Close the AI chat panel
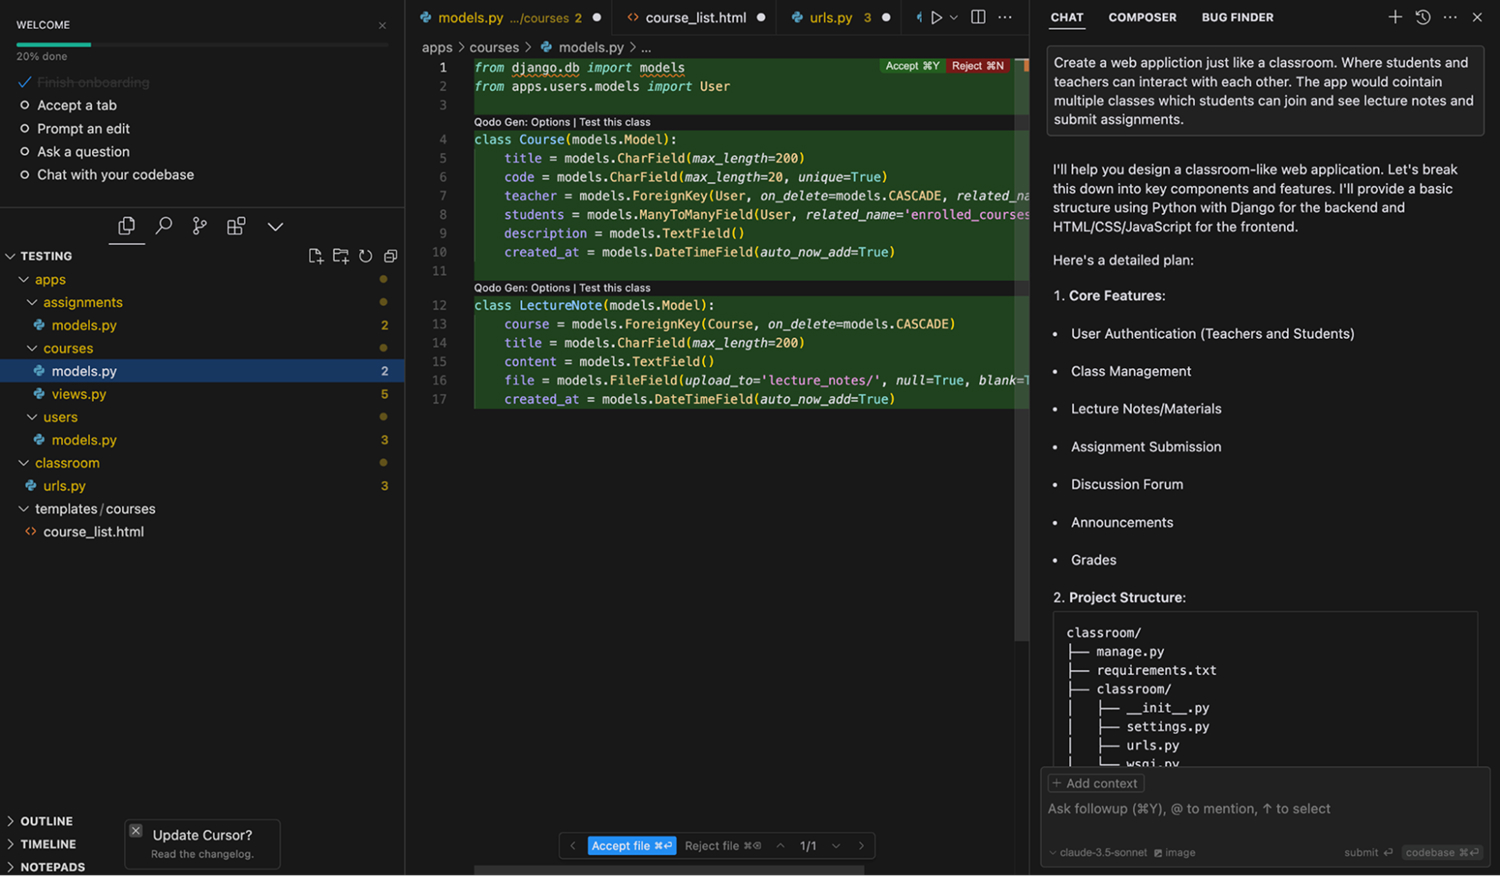The height and width of the screenshot is (876, 1500). [1477, 17]
